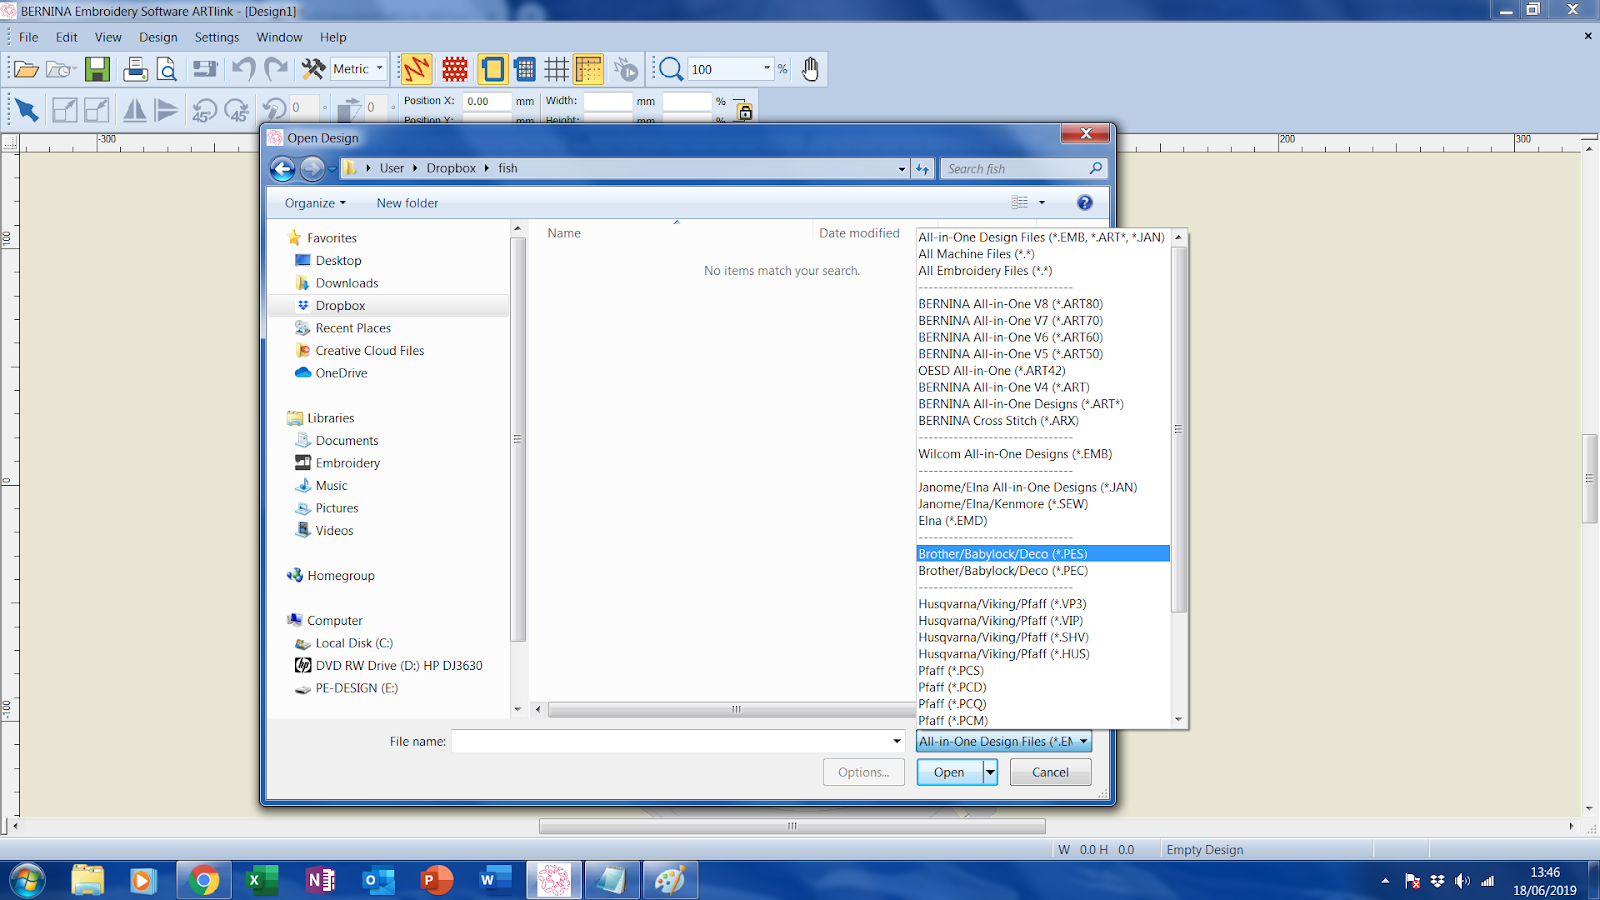Open Options via hammer and wrench icon
Viewport: 1600px width, 900px height.
314,69
